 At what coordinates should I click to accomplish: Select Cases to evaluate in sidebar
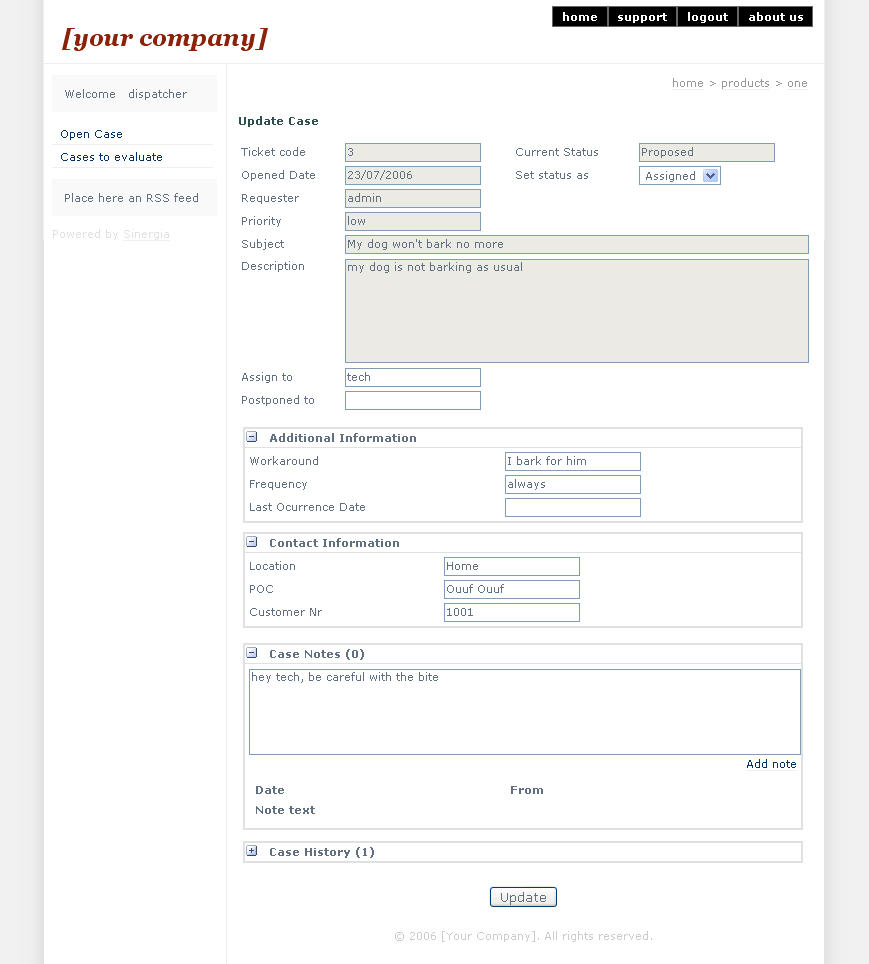[111, 157]
